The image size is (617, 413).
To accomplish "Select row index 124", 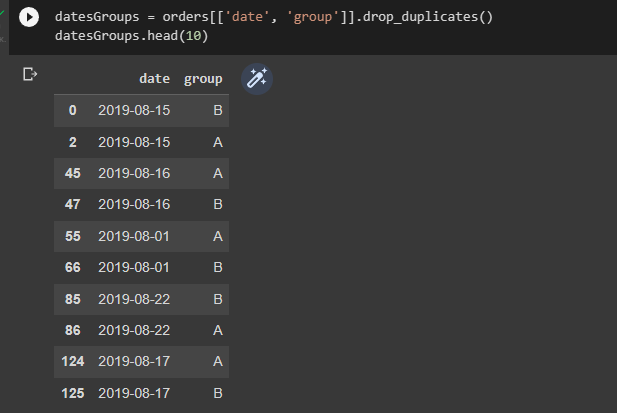I will click(73, 361).
